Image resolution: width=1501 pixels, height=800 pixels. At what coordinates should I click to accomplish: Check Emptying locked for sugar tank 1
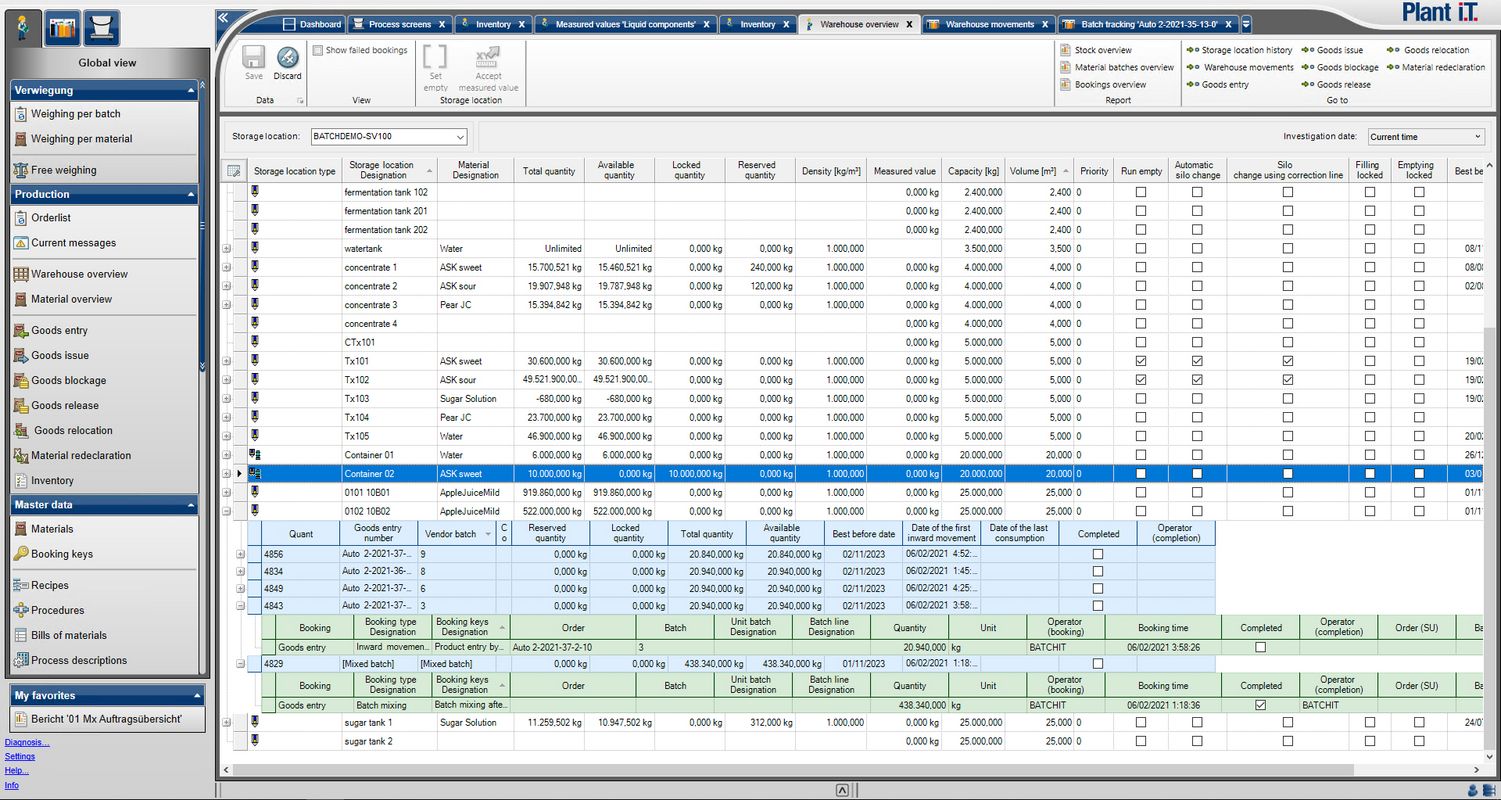[x=1419, y=722]
